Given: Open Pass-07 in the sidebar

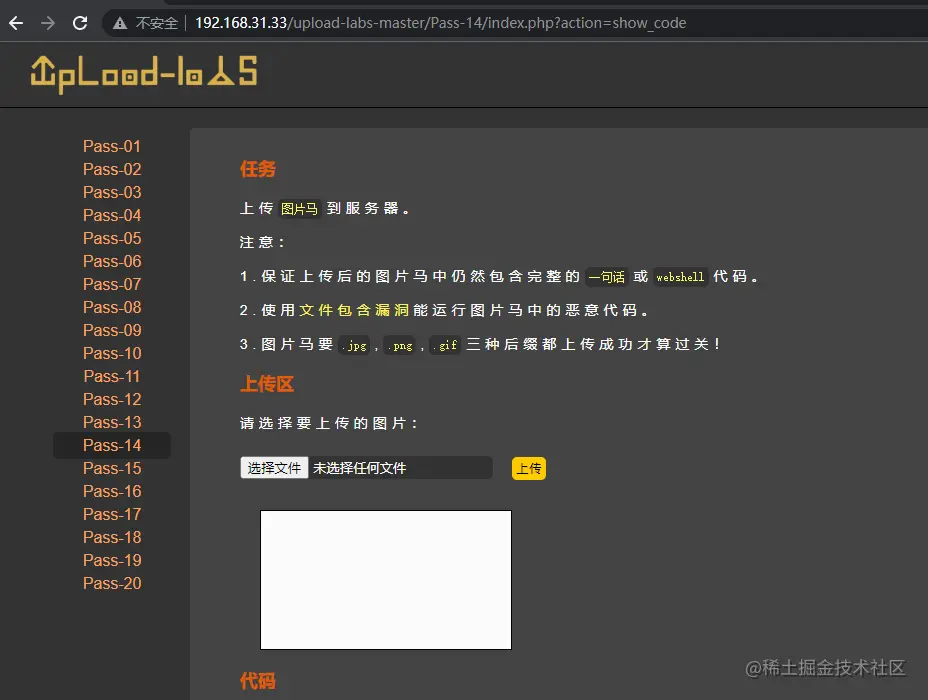Looking at the screenshot, I should pyautogui.click(x=112, y=285).
